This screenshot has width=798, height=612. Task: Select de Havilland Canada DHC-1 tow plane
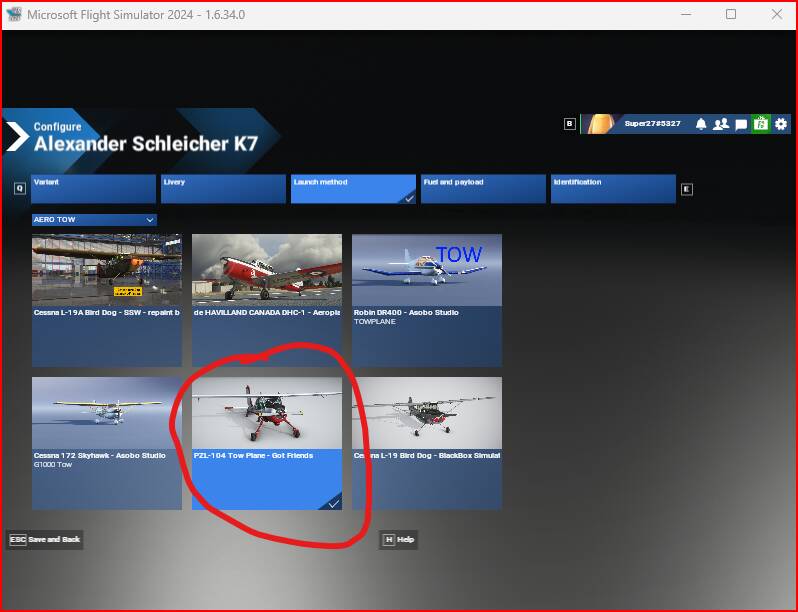point(267,300)
